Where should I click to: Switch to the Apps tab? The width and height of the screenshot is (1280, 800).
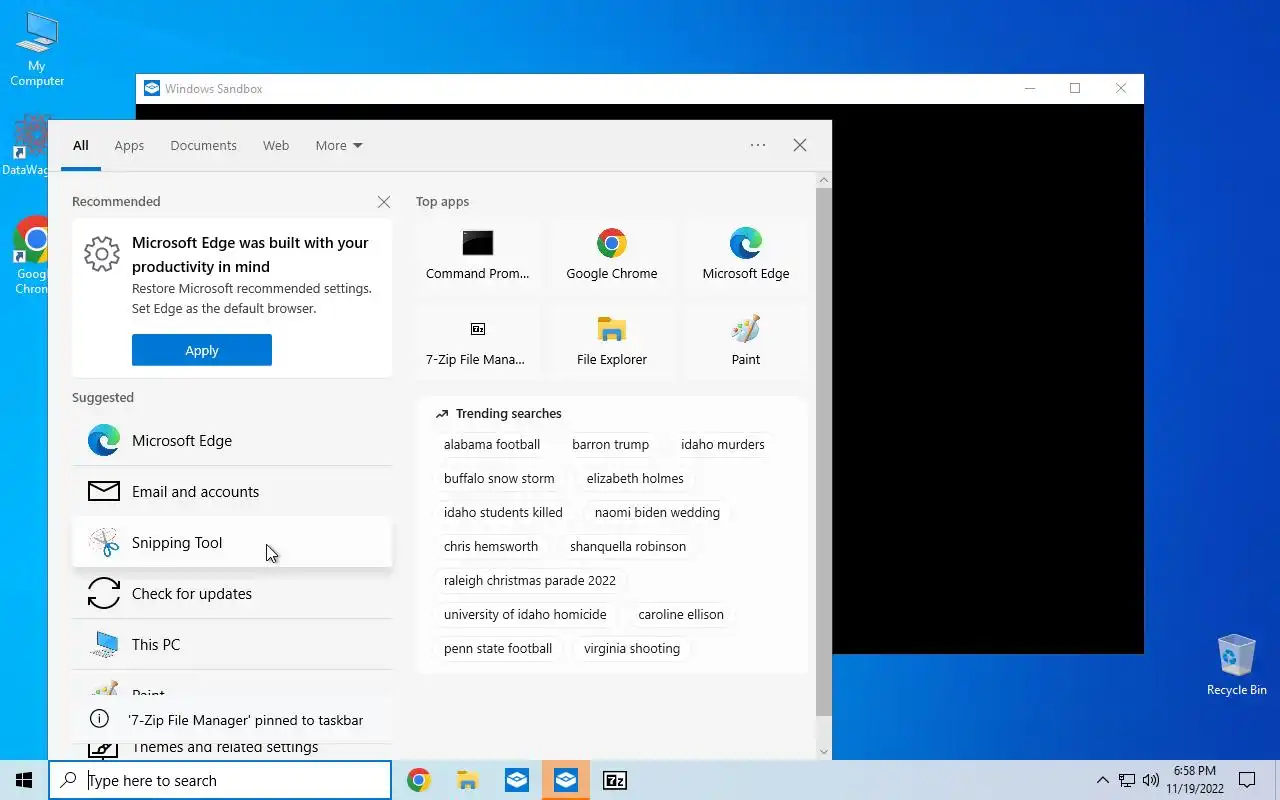129,145
